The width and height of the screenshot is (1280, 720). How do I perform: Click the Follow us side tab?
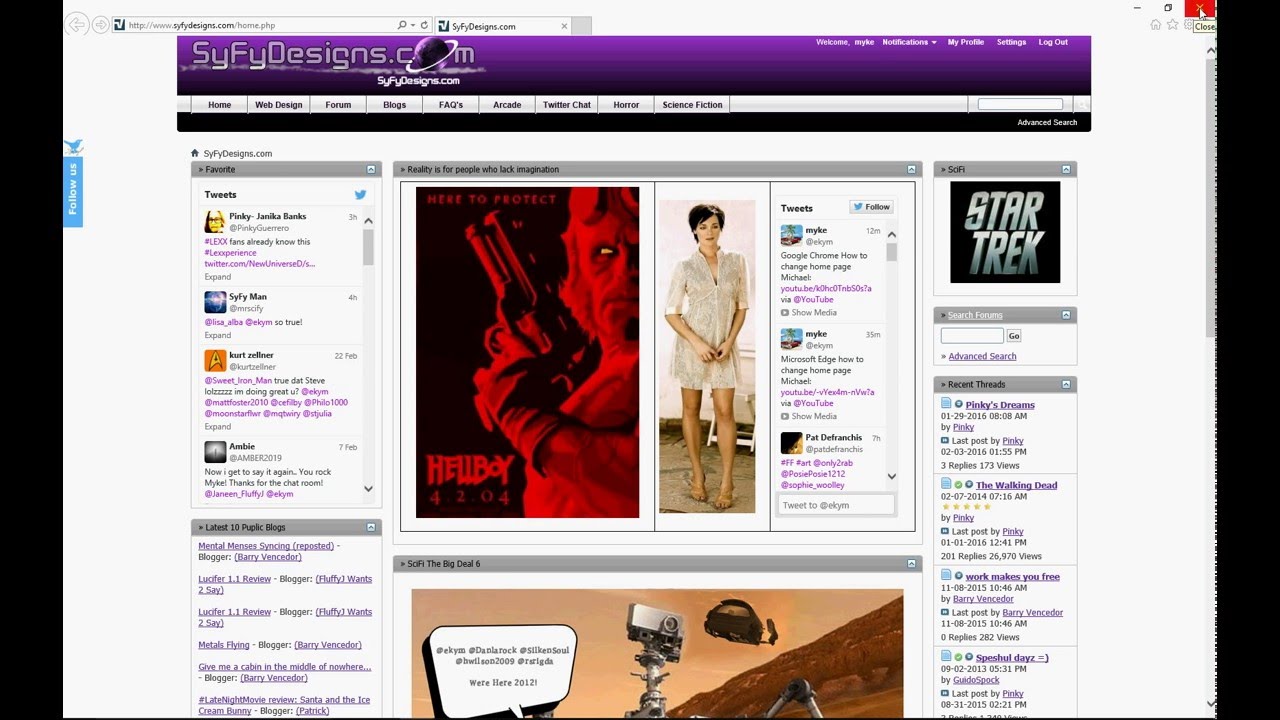(x=73, y=190)
